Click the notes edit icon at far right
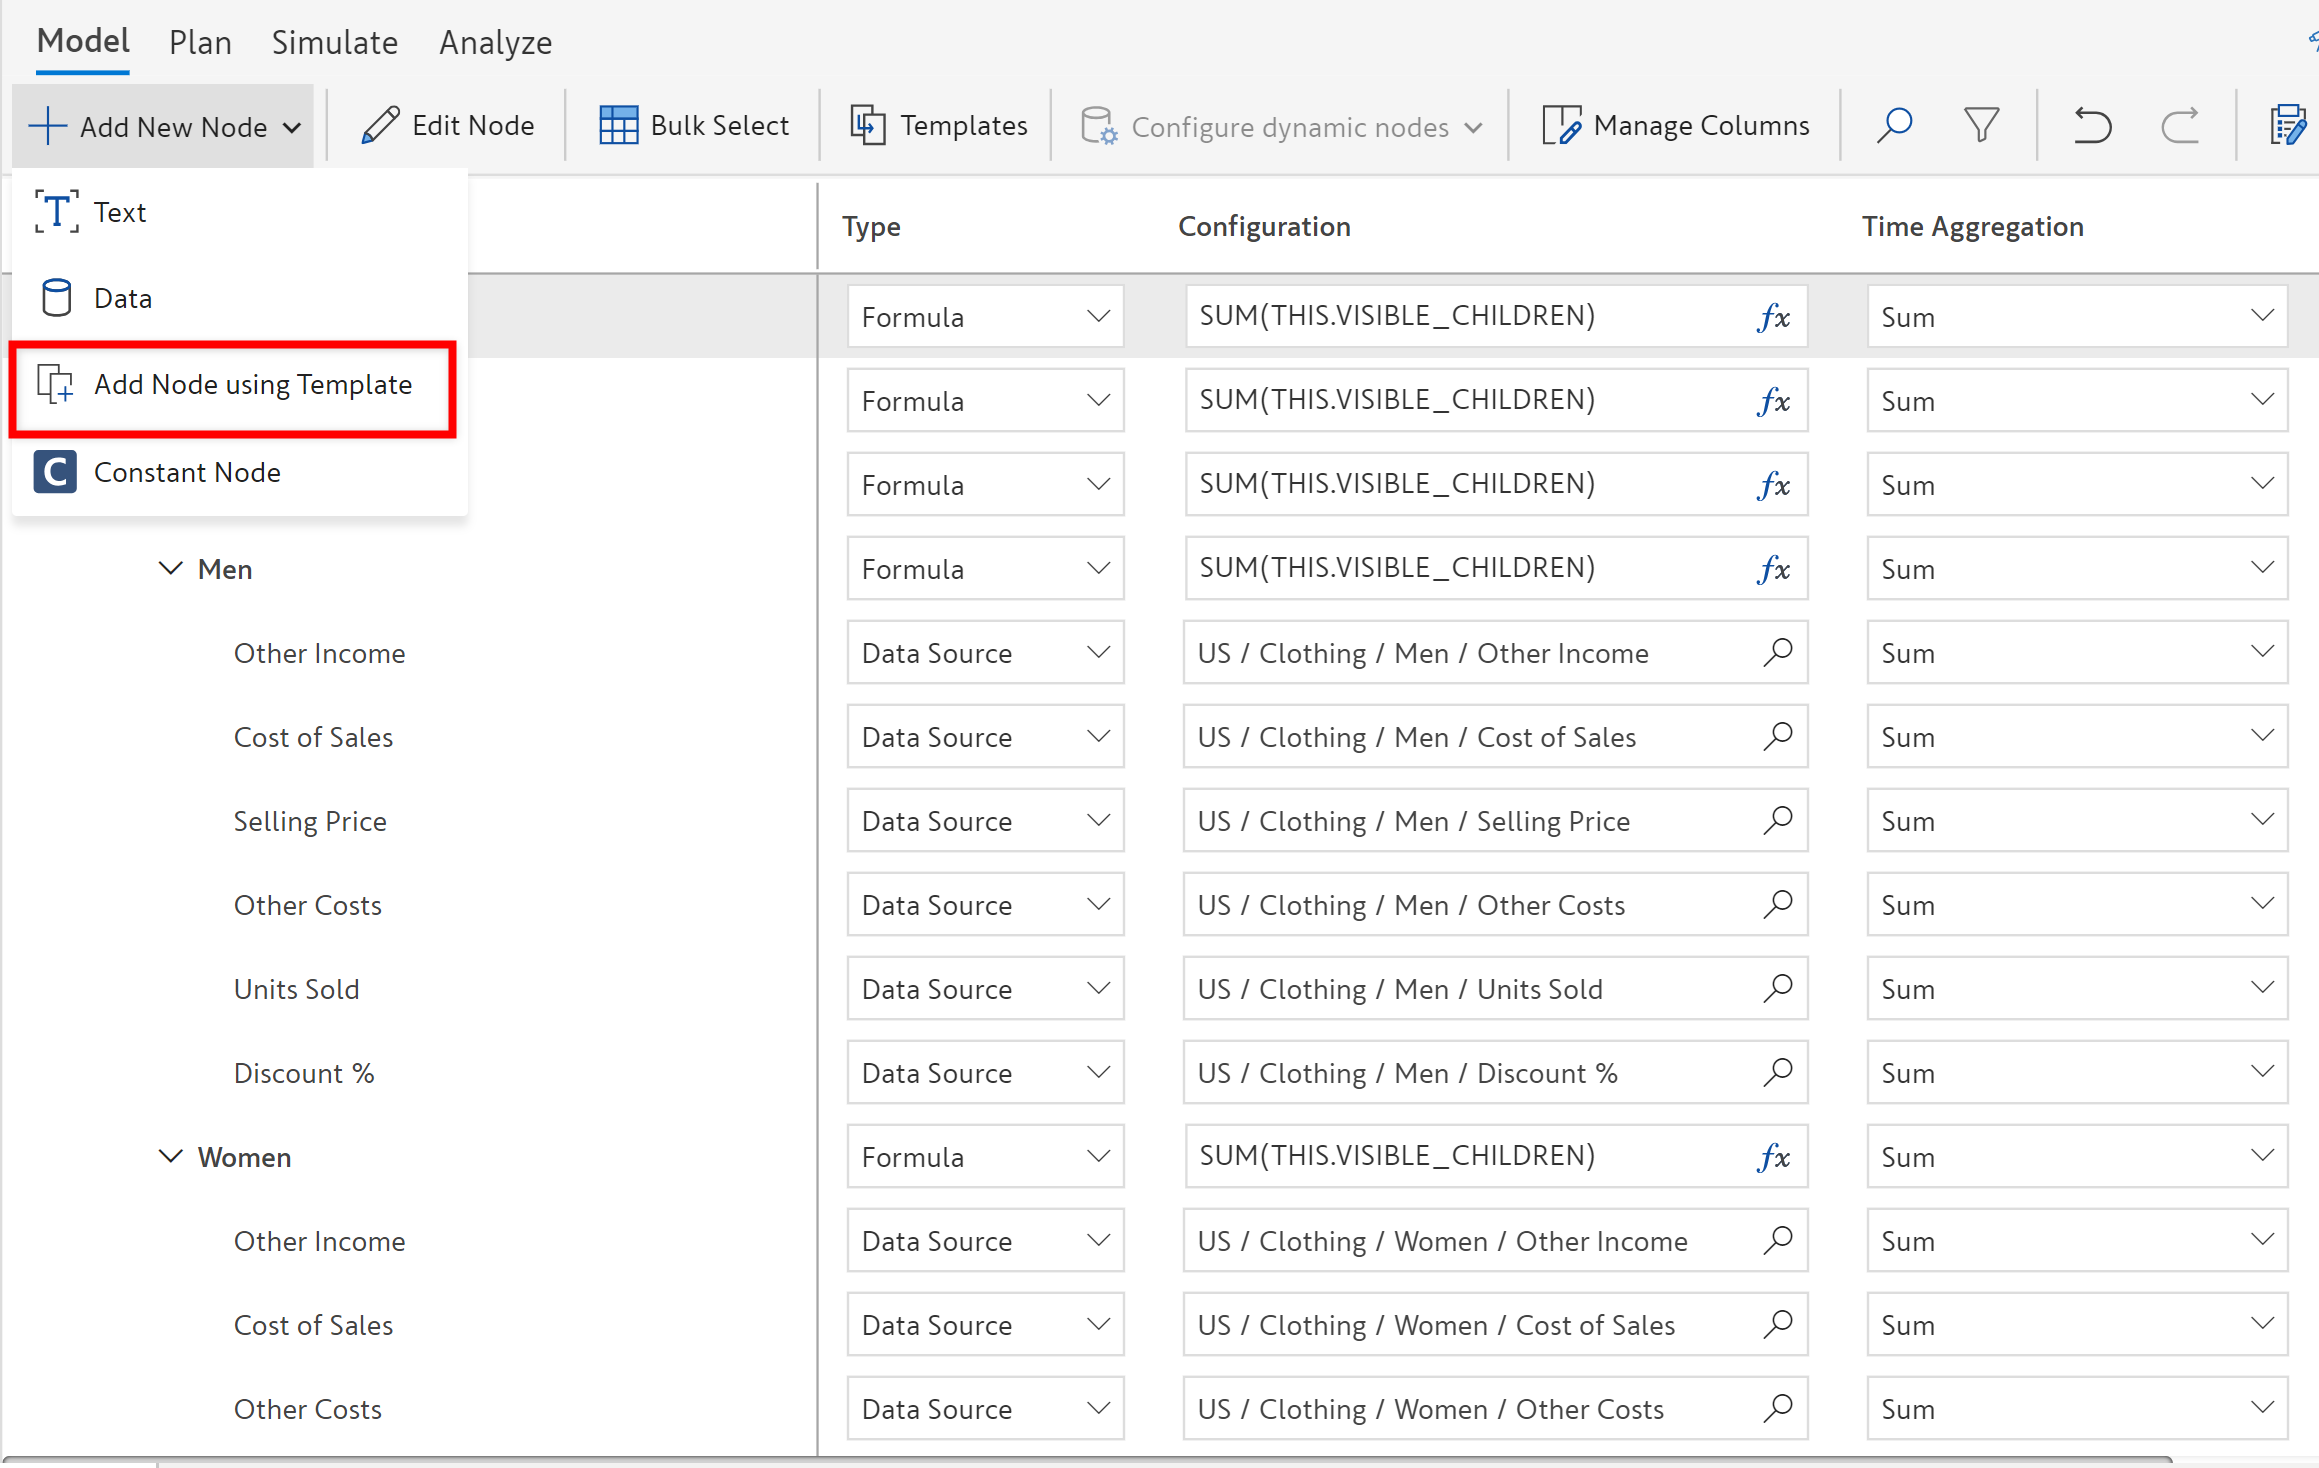The image size is (2319, 1468). pyautogui.click(x=2288, y=125)
